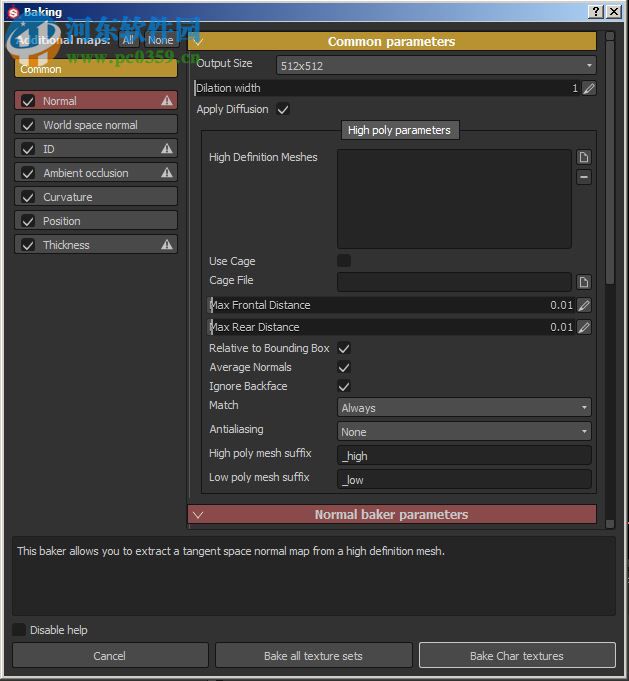Select the Position baker entry
This screenshot has width=629, height=681.
[96, 221]
